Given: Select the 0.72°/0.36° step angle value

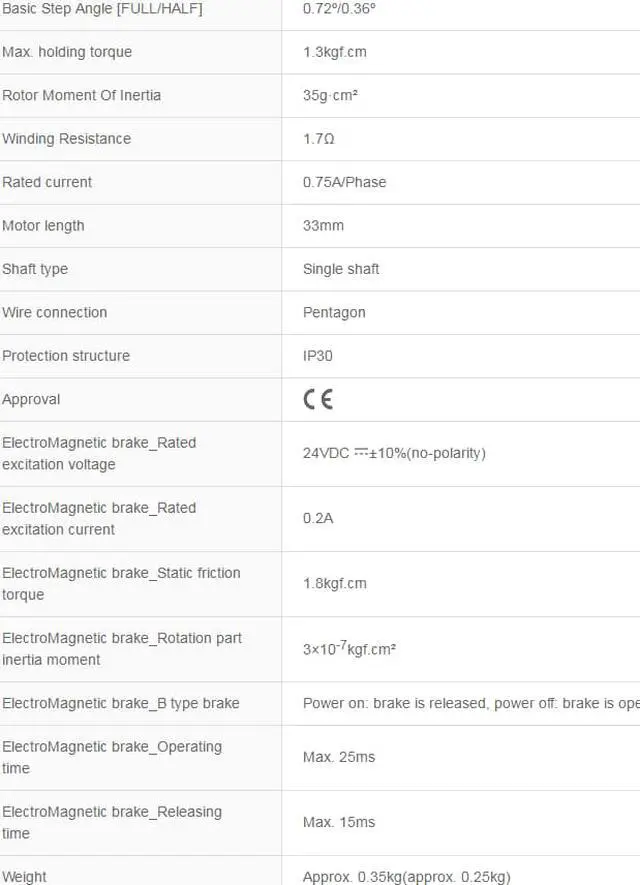Looking at the screenshot, I should pos(339,9).
